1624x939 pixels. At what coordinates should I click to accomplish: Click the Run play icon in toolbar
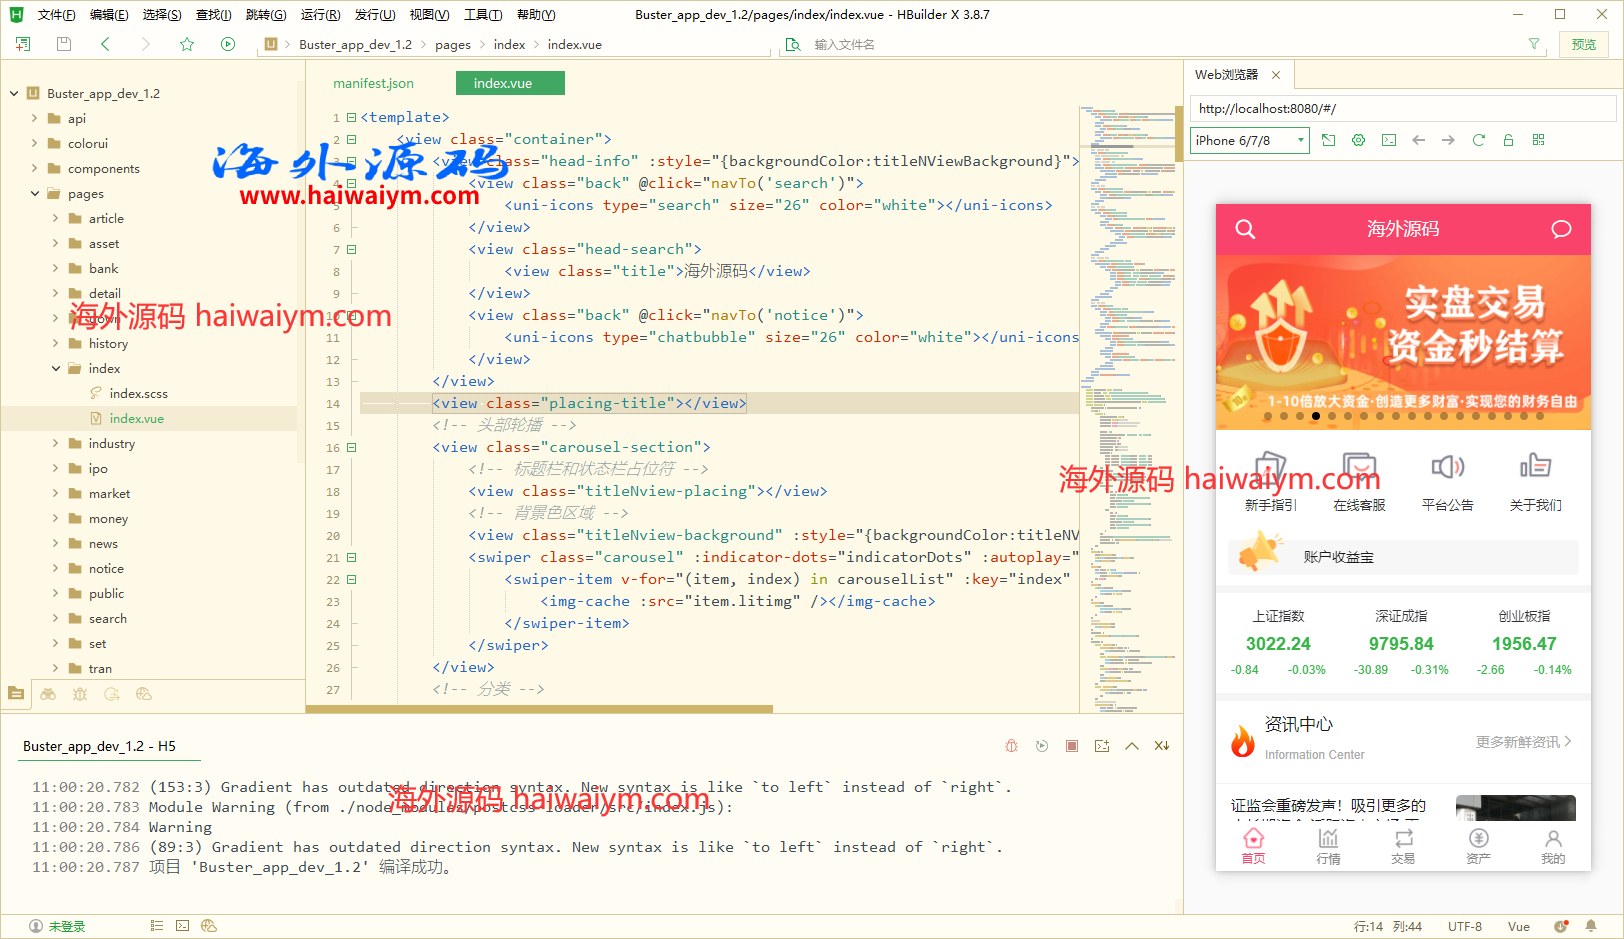pos(228,44)
